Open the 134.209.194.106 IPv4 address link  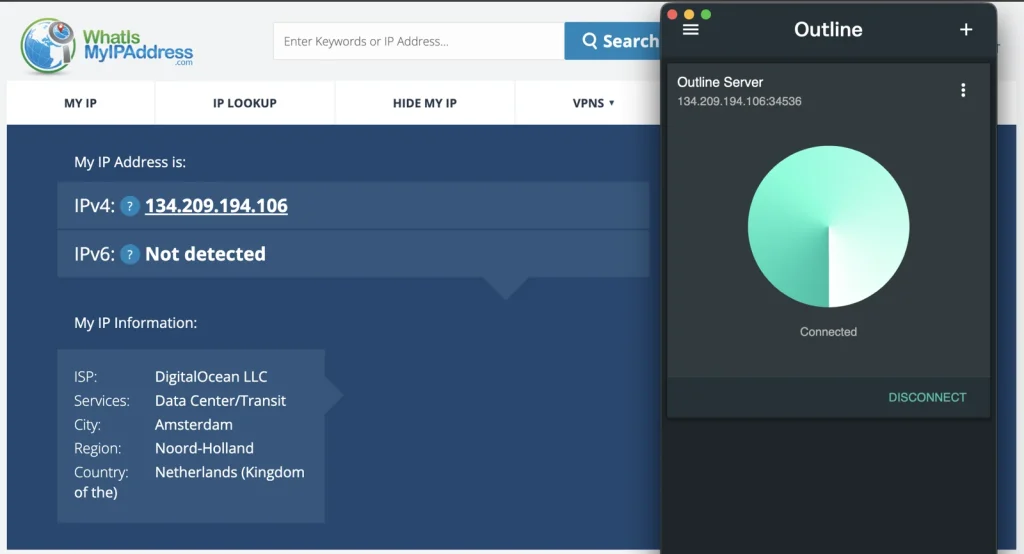pyautogui.click(x=216, y=206)
